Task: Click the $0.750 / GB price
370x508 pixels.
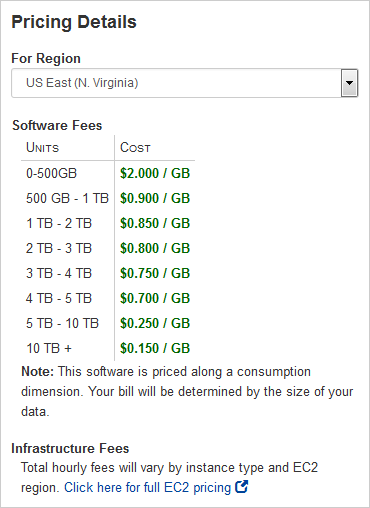Action: (x=155, y=273)
